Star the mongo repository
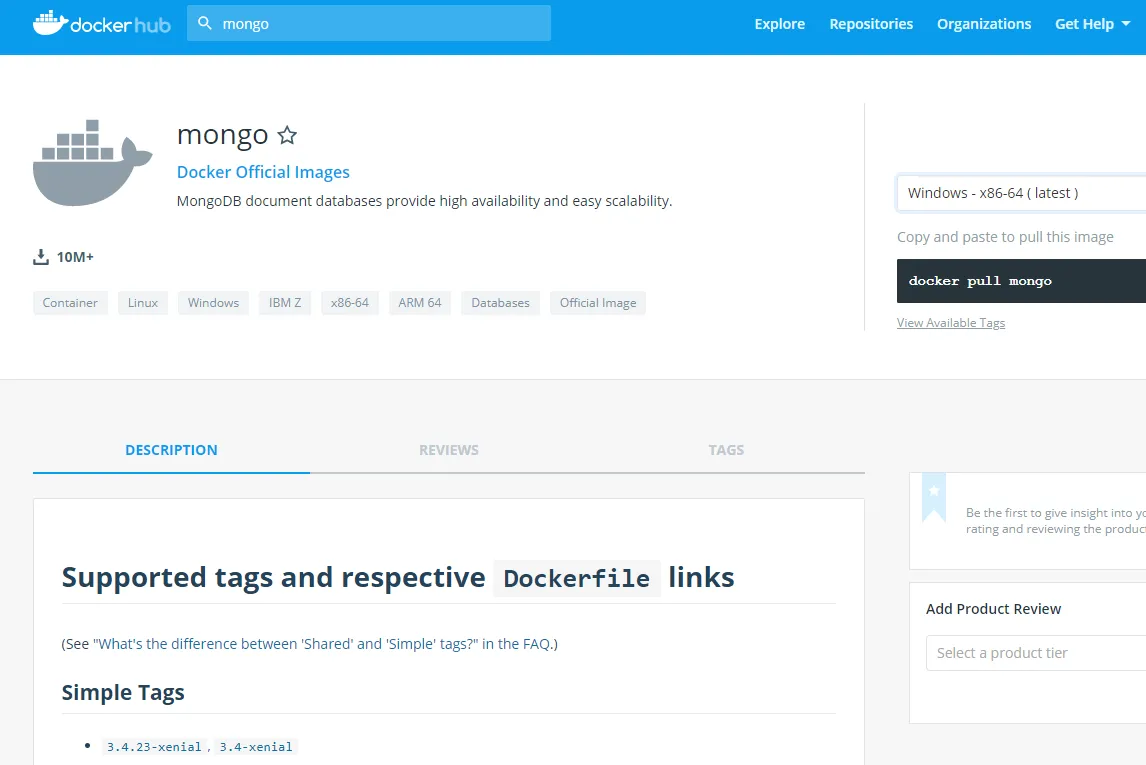Screen dimensions: 1146x765 coord(287,135)
